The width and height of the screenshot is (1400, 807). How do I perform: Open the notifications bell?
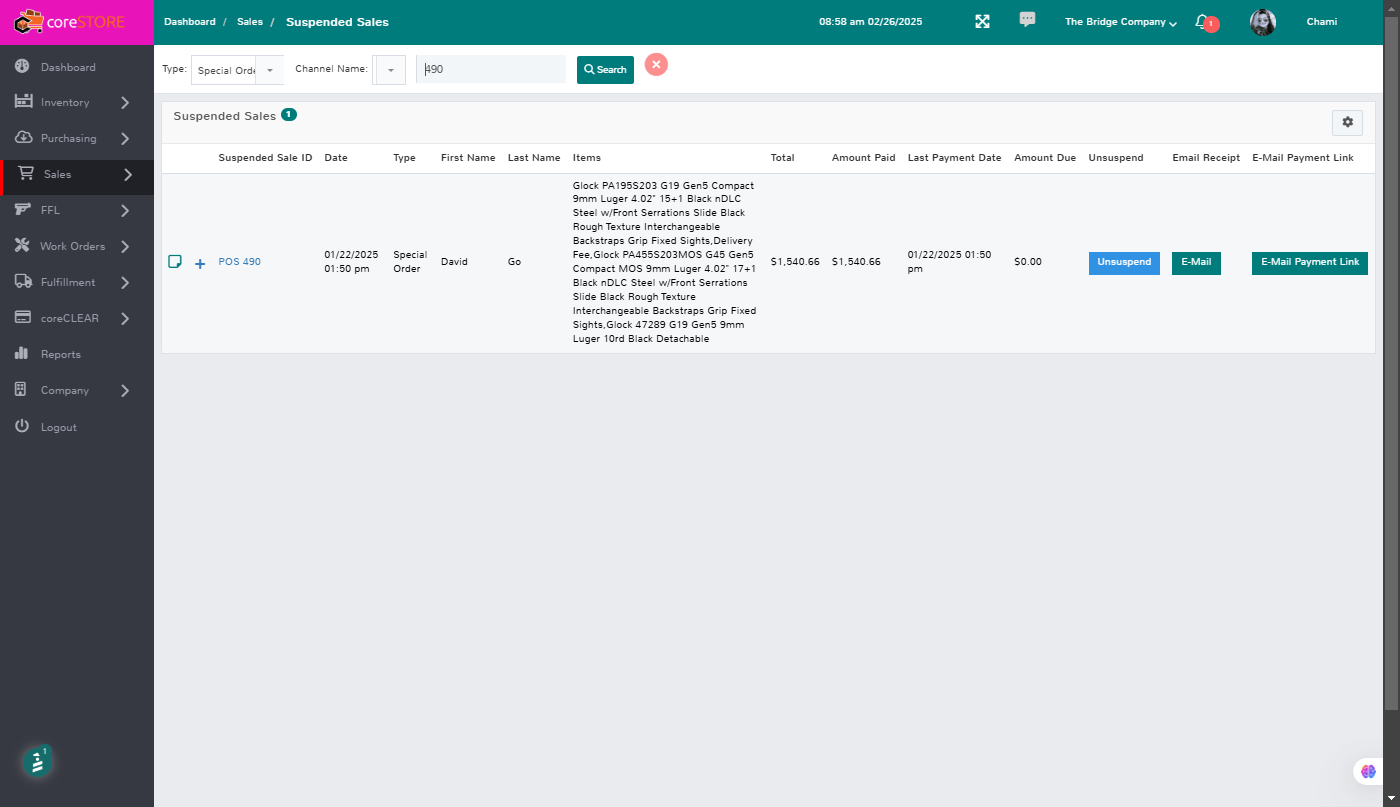click(x=1203, y=22)
